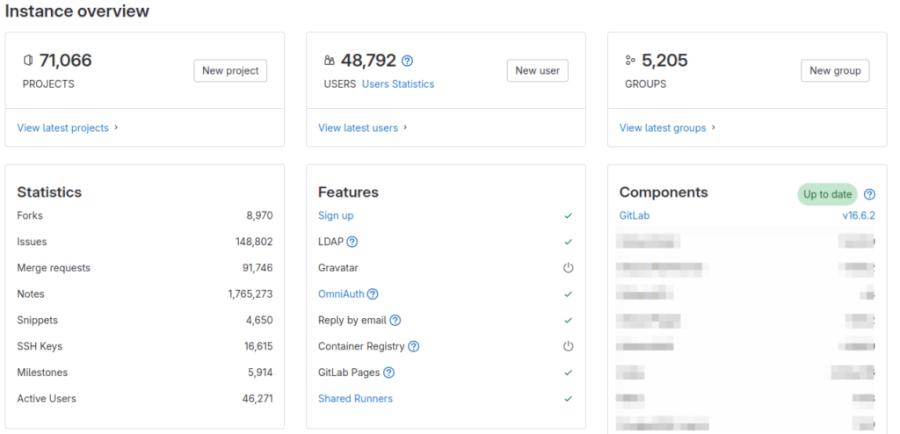Select the Snippets count 4,650
This screenshot has width=900, height=434.
point(259,320)
